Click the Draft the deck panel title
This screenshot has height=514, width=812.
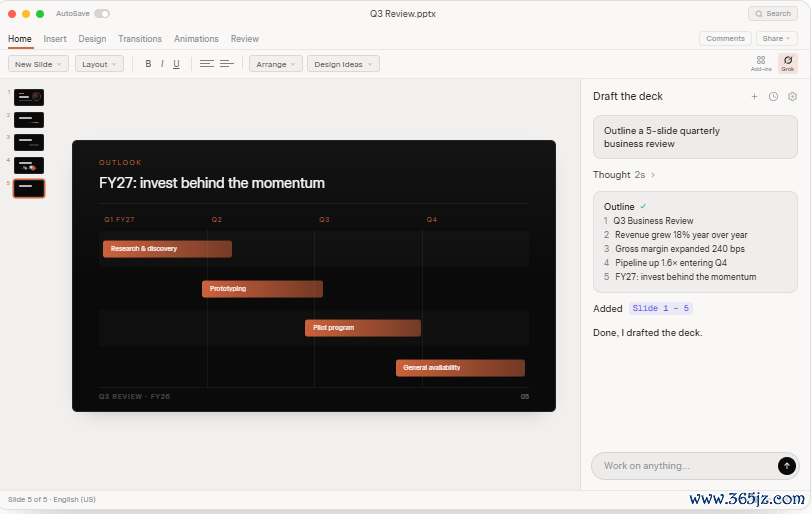628,97
